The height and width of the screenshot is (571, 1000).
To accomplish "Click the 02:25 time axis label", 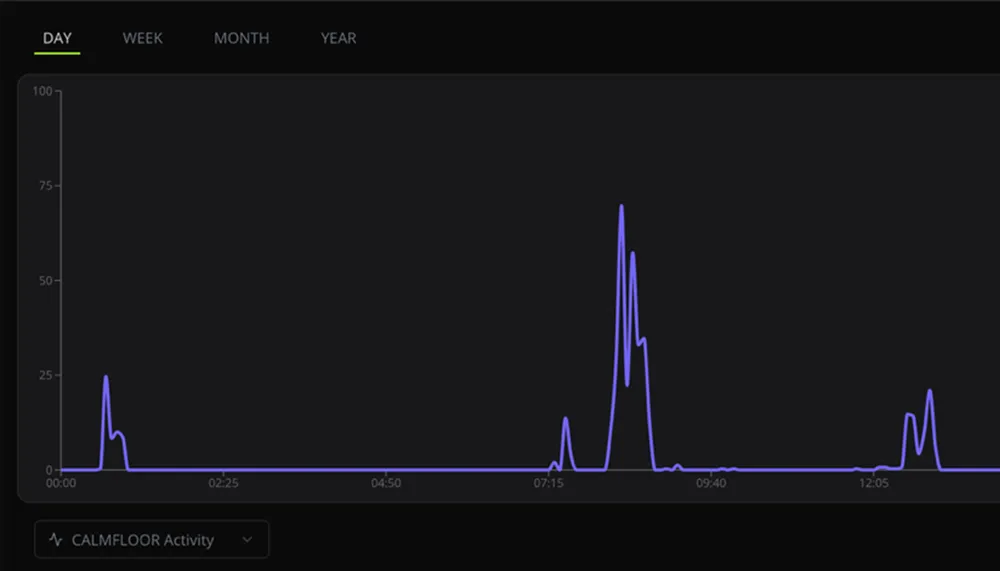I will (223, 483).
